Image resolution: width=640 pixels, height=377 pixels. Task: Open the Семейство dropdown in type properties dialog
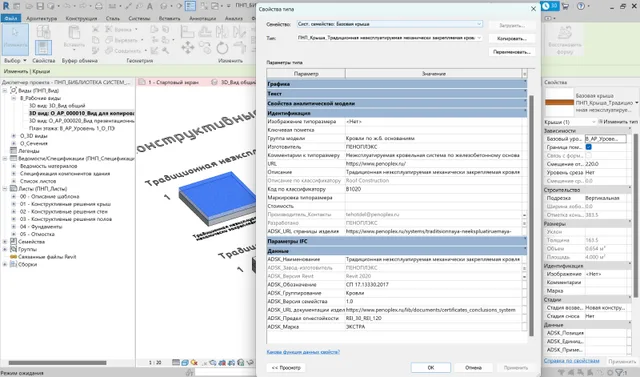click(479, 24)
